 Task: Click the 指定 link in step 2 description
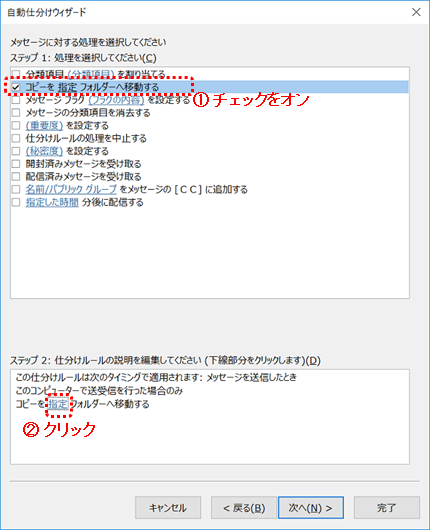pos(58,404)
